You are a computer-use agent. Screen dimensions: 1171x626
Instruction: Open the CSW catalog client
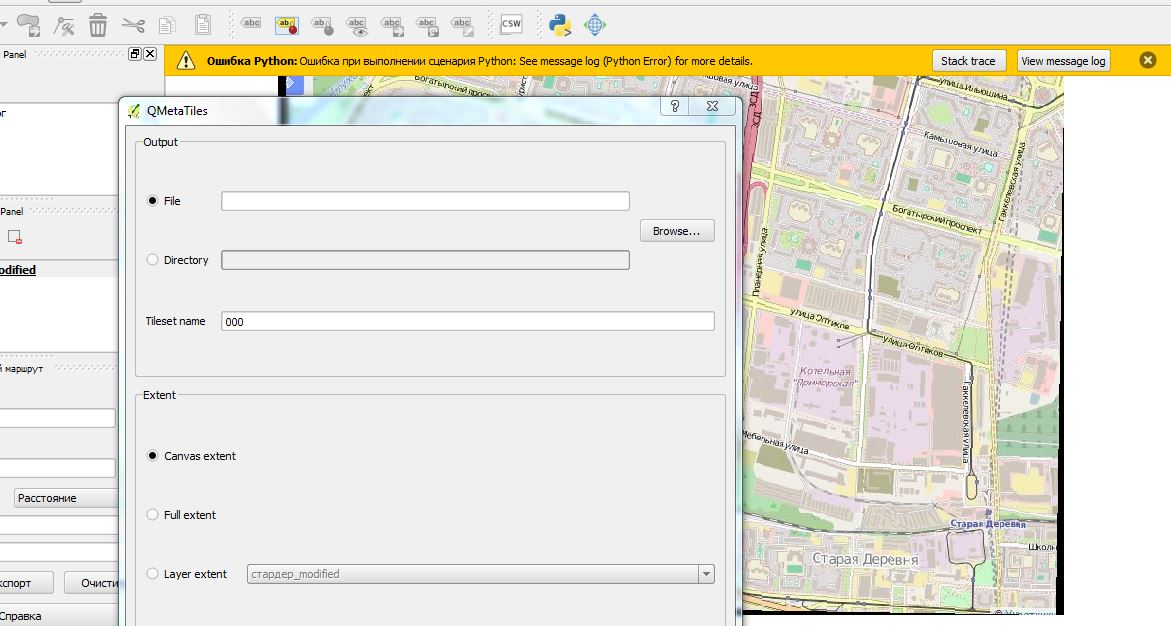512,24
